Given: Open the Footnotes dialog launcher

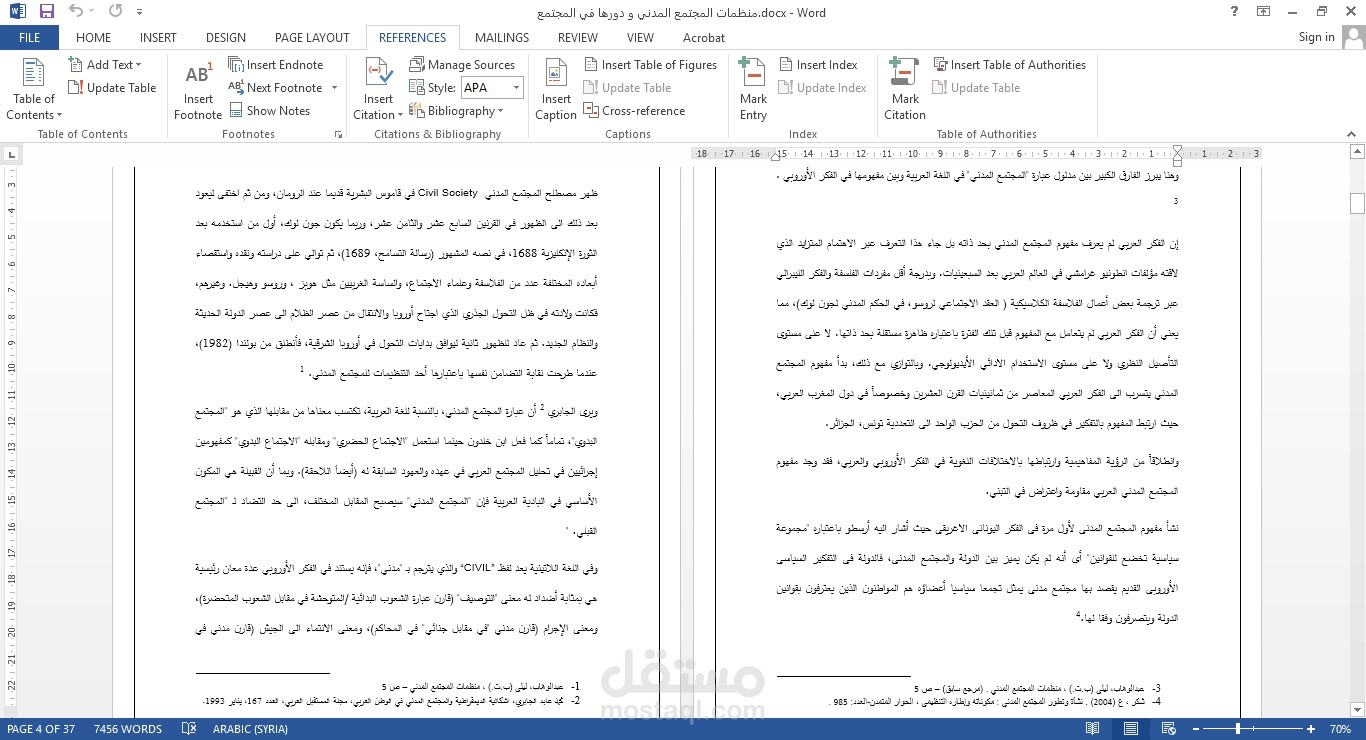Looking at the screenshot, I should point(338,134).
